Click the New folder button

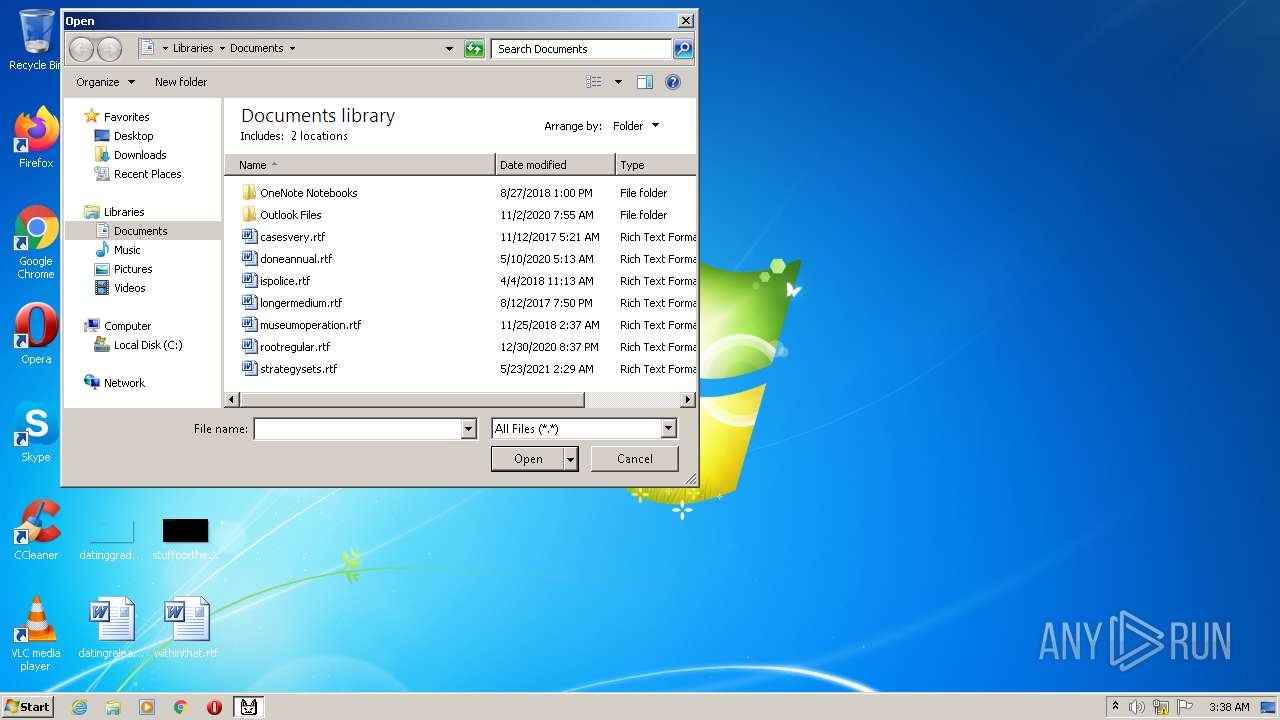(x=181, y=82)
